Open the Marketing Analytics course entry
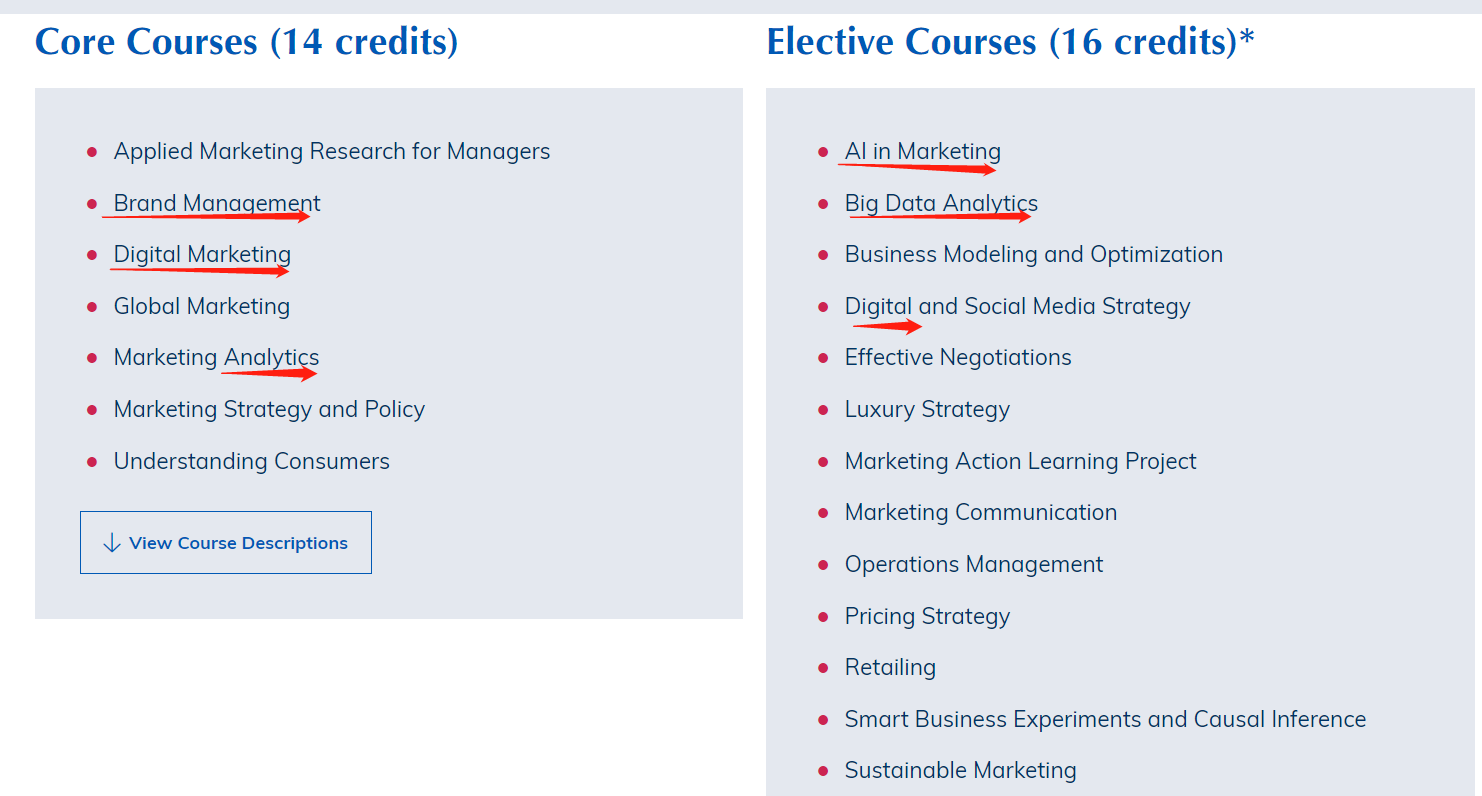This screenshot has height=796, width=1482. tap(217, 358)
